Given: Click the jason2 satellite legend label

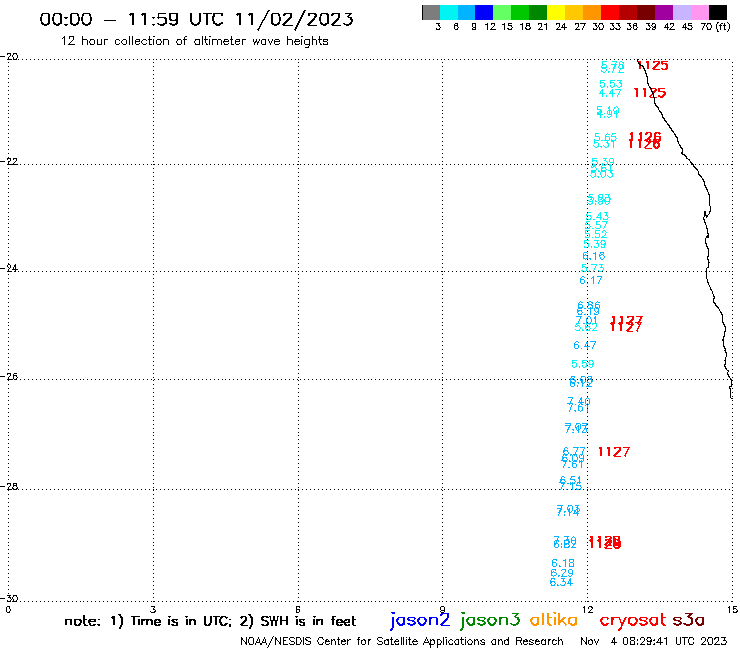Looking at the screenshot, I should (420, 621).
